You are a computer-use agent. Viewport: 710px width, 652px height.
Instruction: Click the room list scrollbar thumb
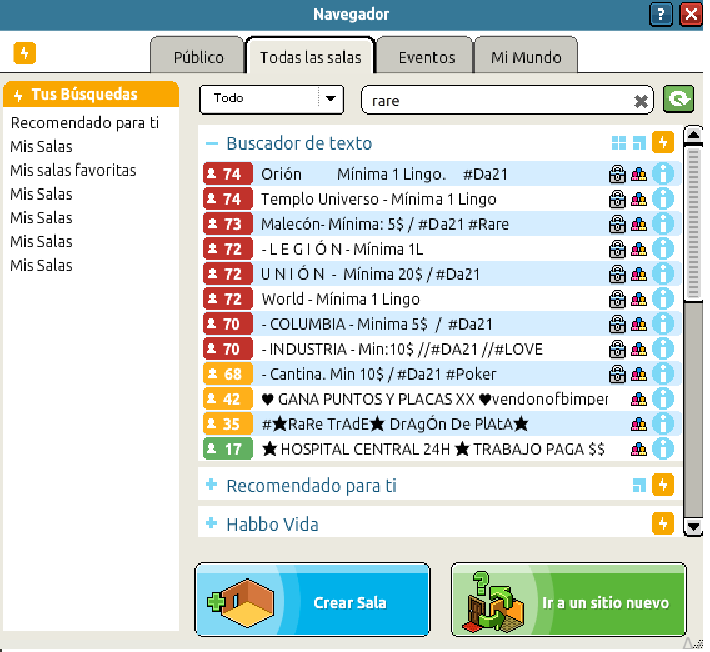[x=693, y=223]
